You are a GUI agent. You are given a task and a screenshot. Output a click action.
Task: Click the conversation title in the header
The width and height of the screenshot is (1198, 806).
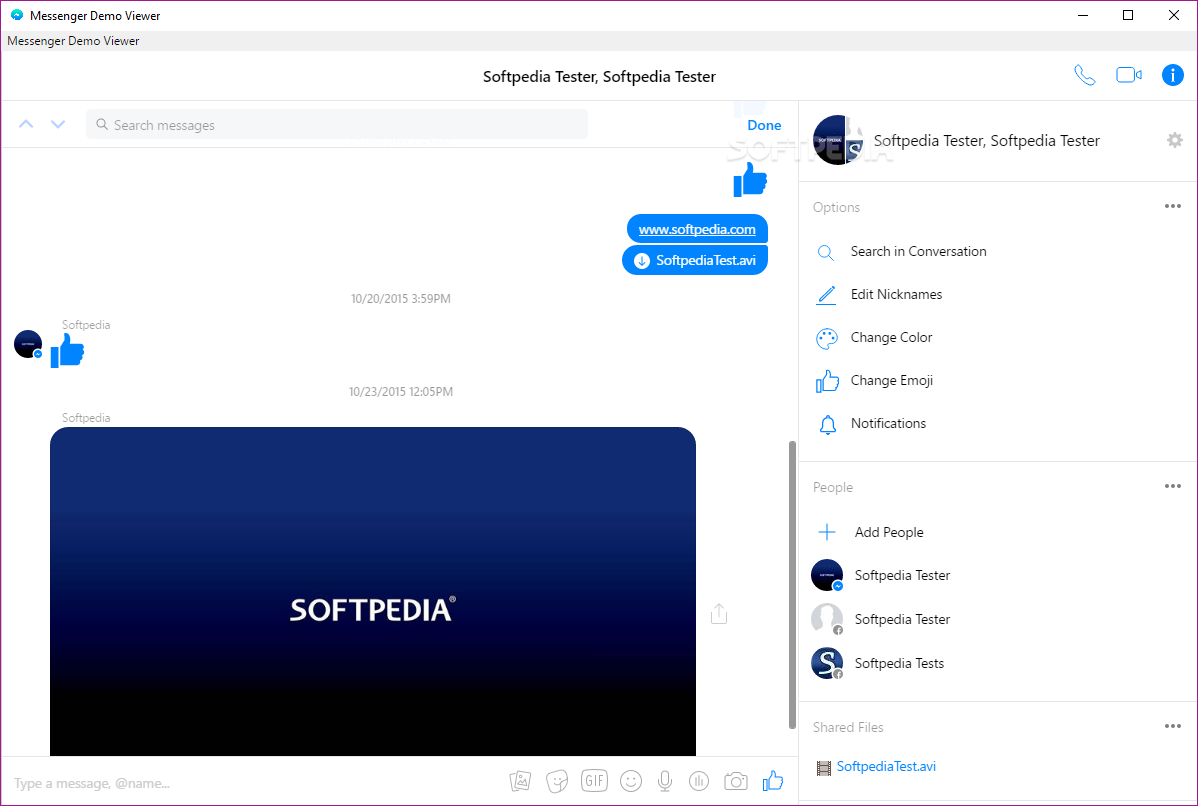(x=599, y=76)
